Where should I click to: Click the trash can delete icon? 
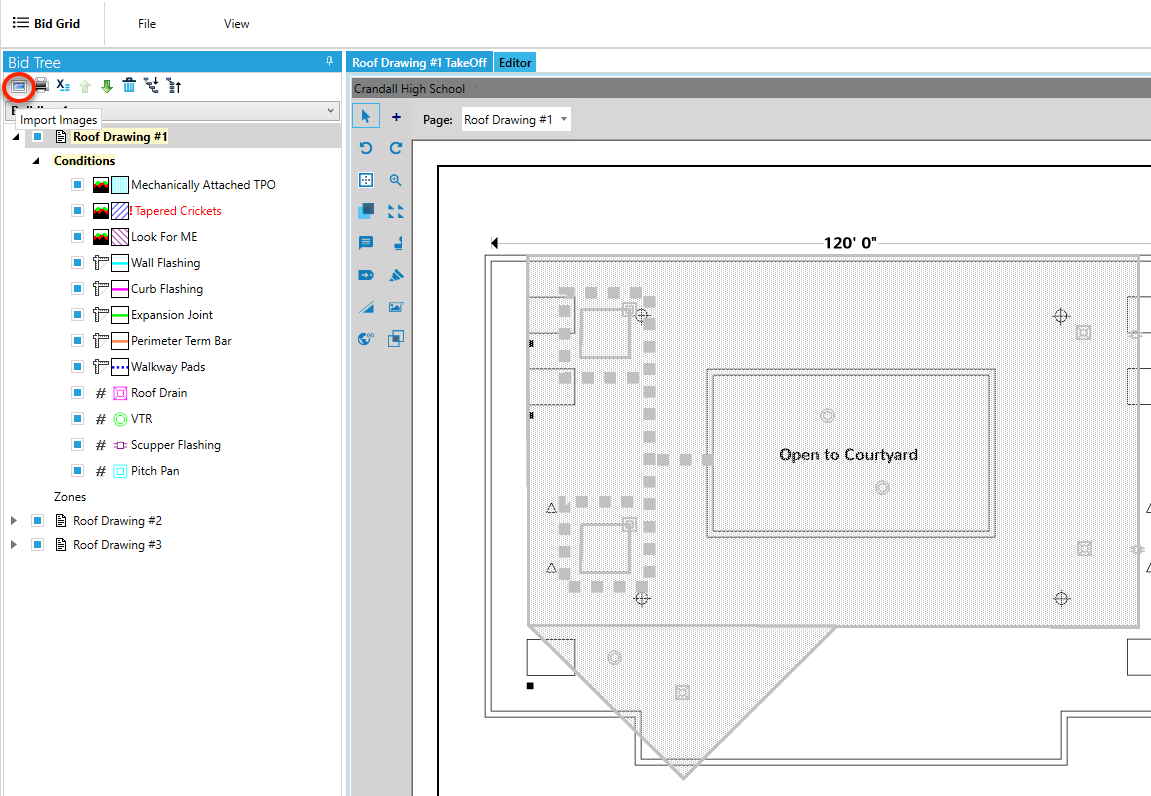click(x=129, y=85)
